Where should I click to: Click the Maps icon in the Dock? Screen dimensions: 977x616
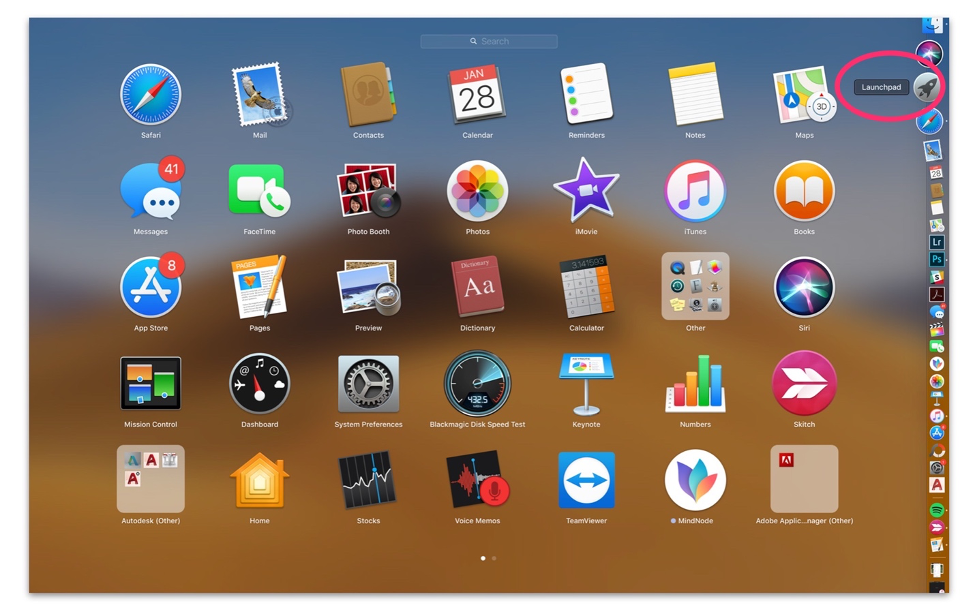click(937, 225)
